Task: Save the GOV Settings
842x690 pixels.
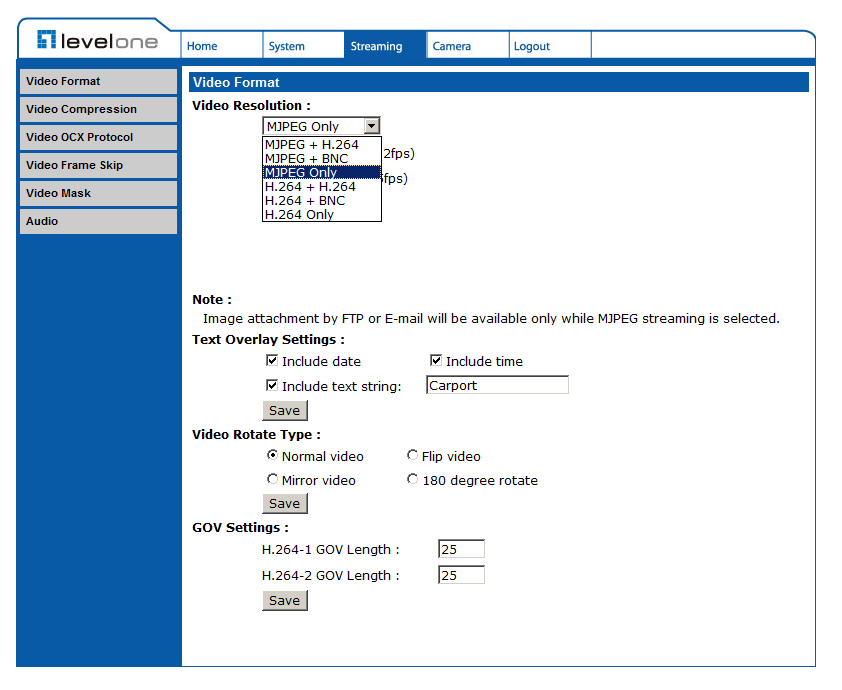Action: (x=285, y=600)
